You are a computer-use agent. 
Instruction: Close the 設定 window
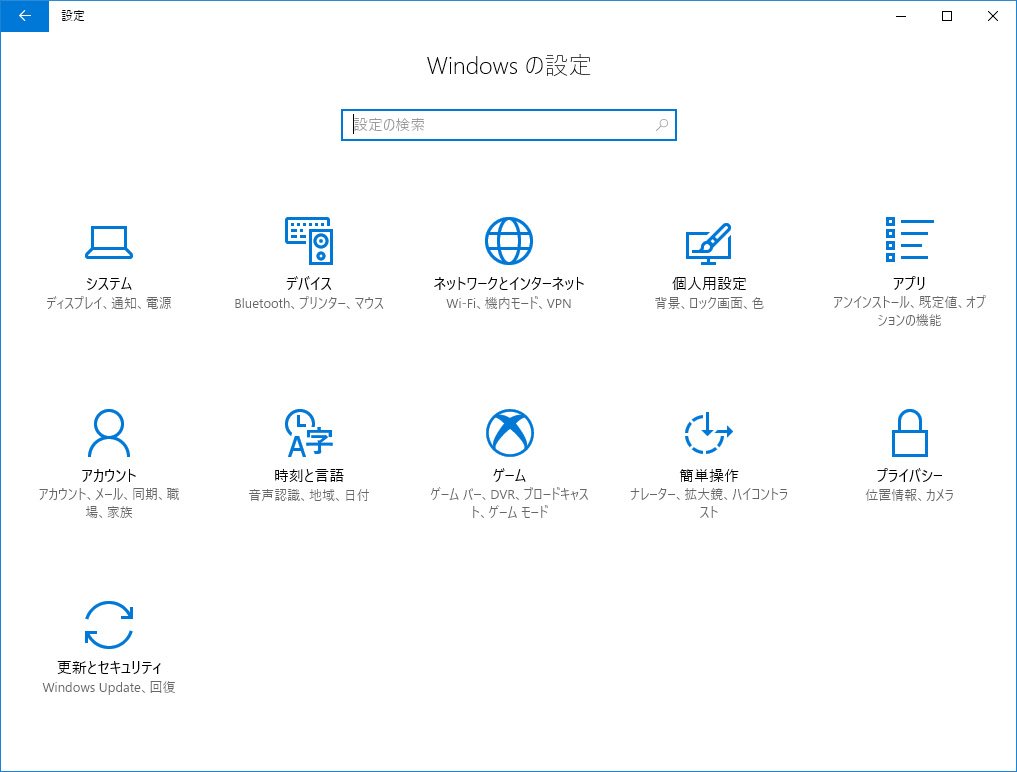click(x=993, y=16)
